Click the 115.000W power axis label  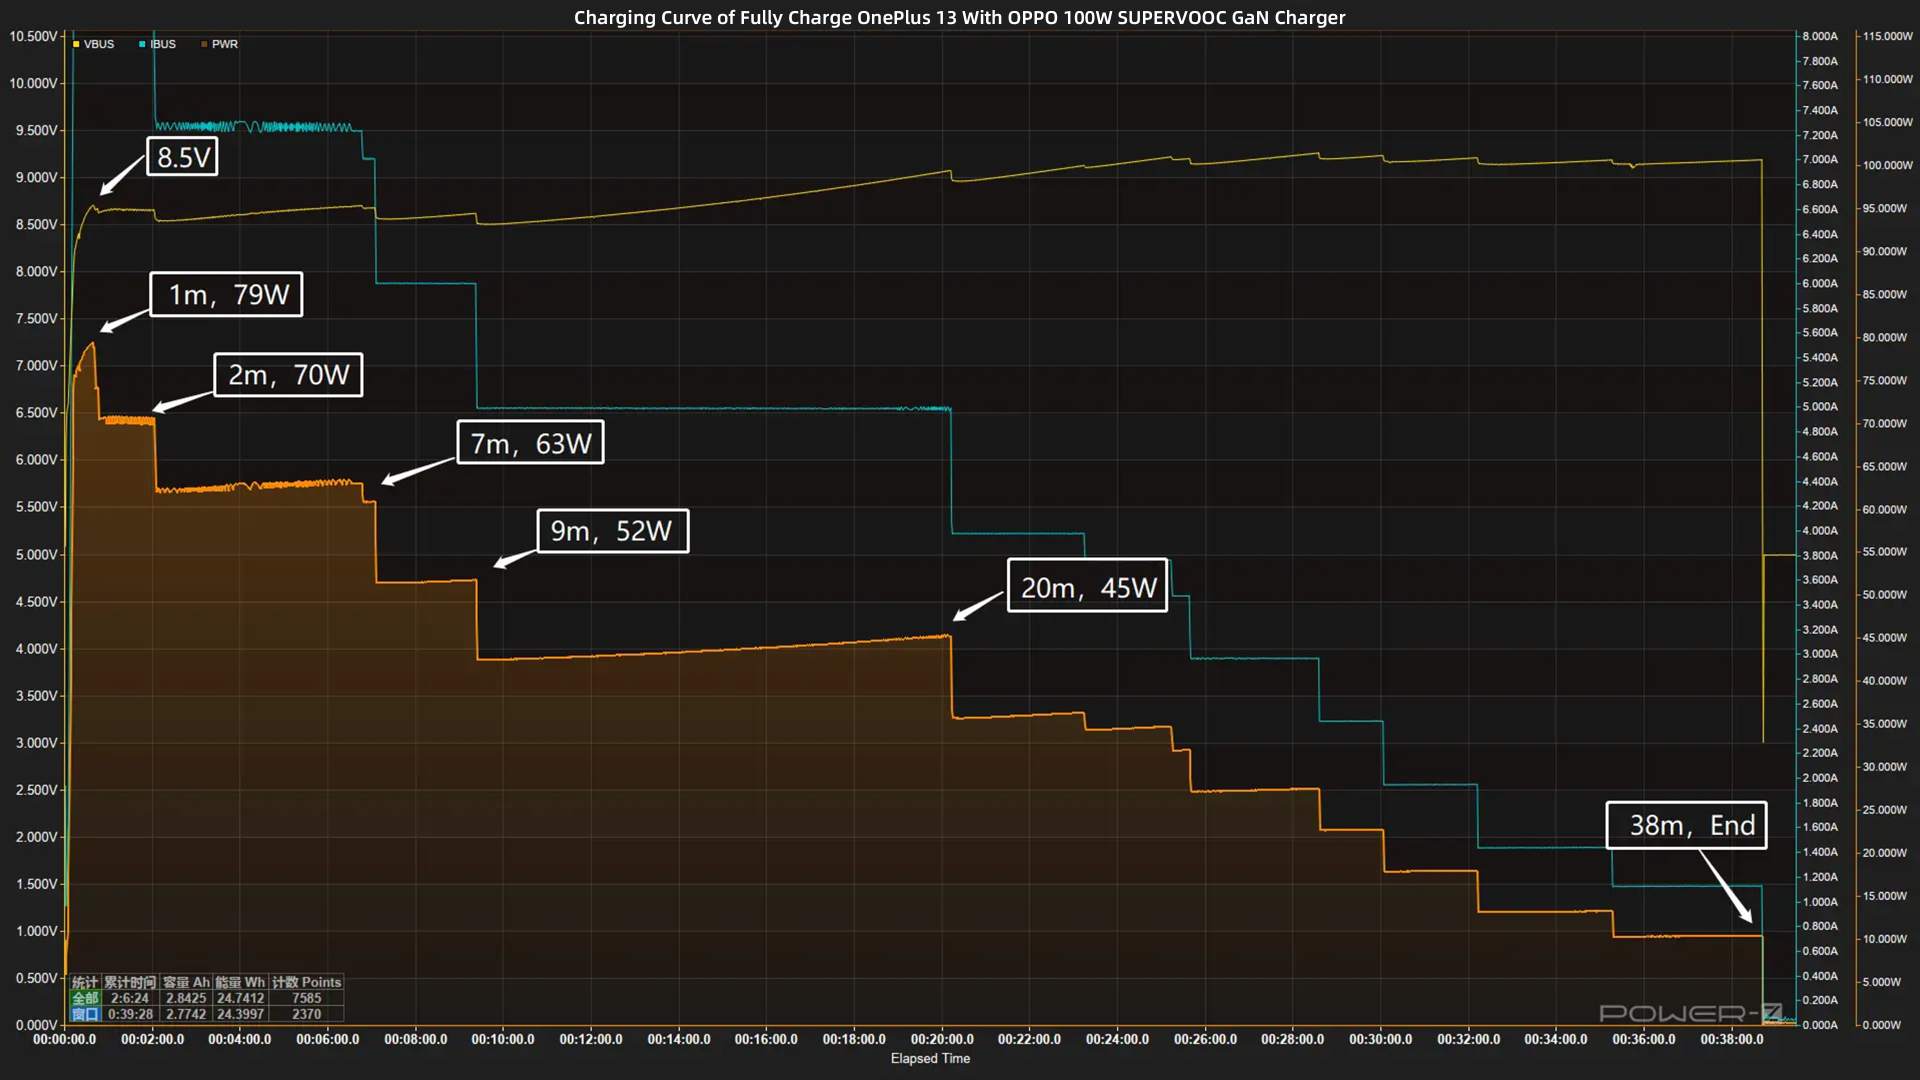(1888, 36)
